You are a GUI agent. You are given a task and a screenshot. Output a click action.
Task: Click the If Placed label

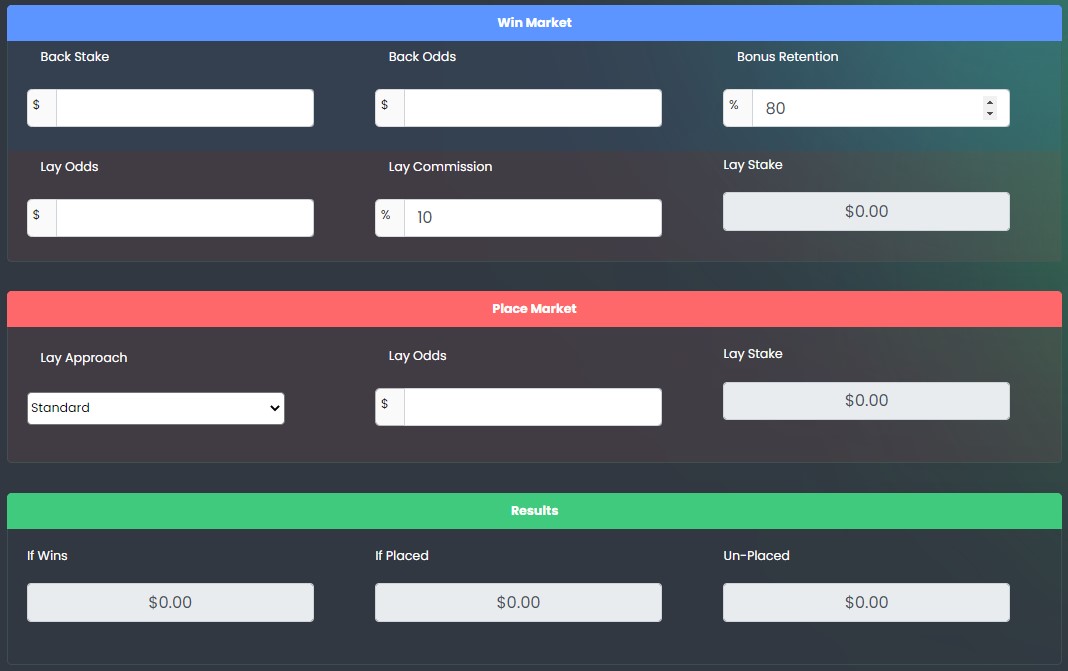402,555
